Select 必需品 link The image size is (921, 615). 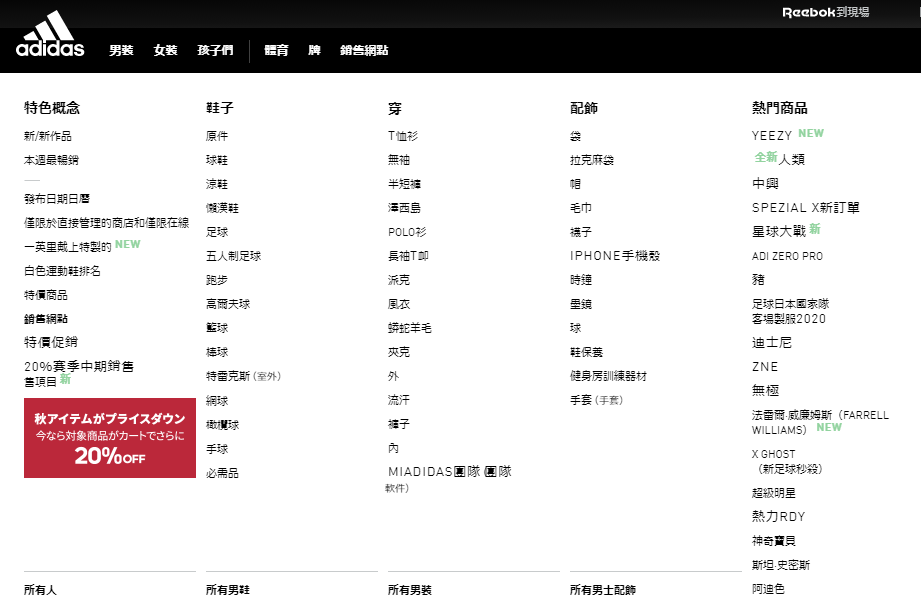222,473
